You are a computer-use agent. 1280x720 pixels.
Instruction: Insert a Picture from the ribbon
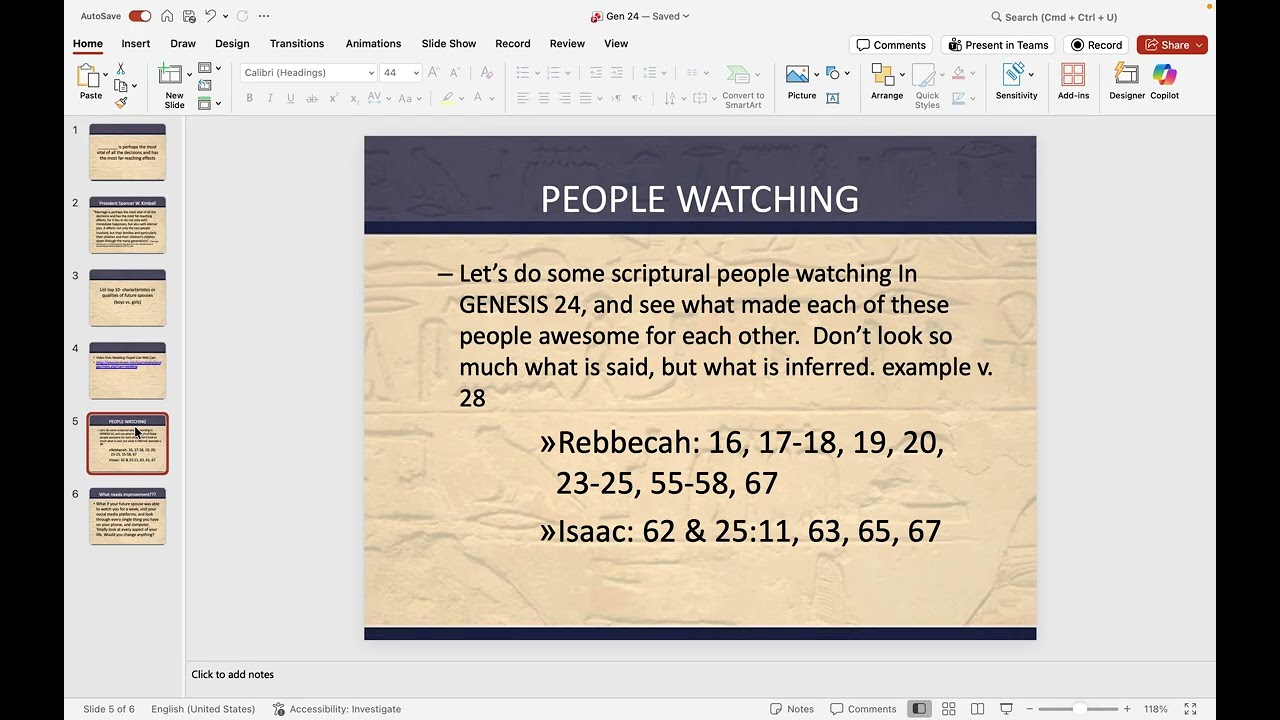tap(798, 81)
